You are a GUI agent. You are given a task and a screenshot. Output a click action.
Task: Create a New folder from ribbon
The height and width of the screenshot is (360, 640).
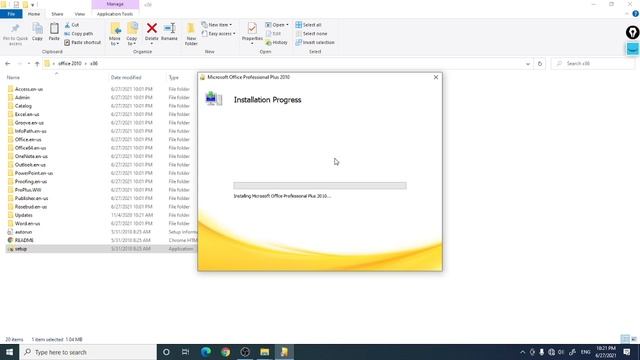click(x=191, y=33)
